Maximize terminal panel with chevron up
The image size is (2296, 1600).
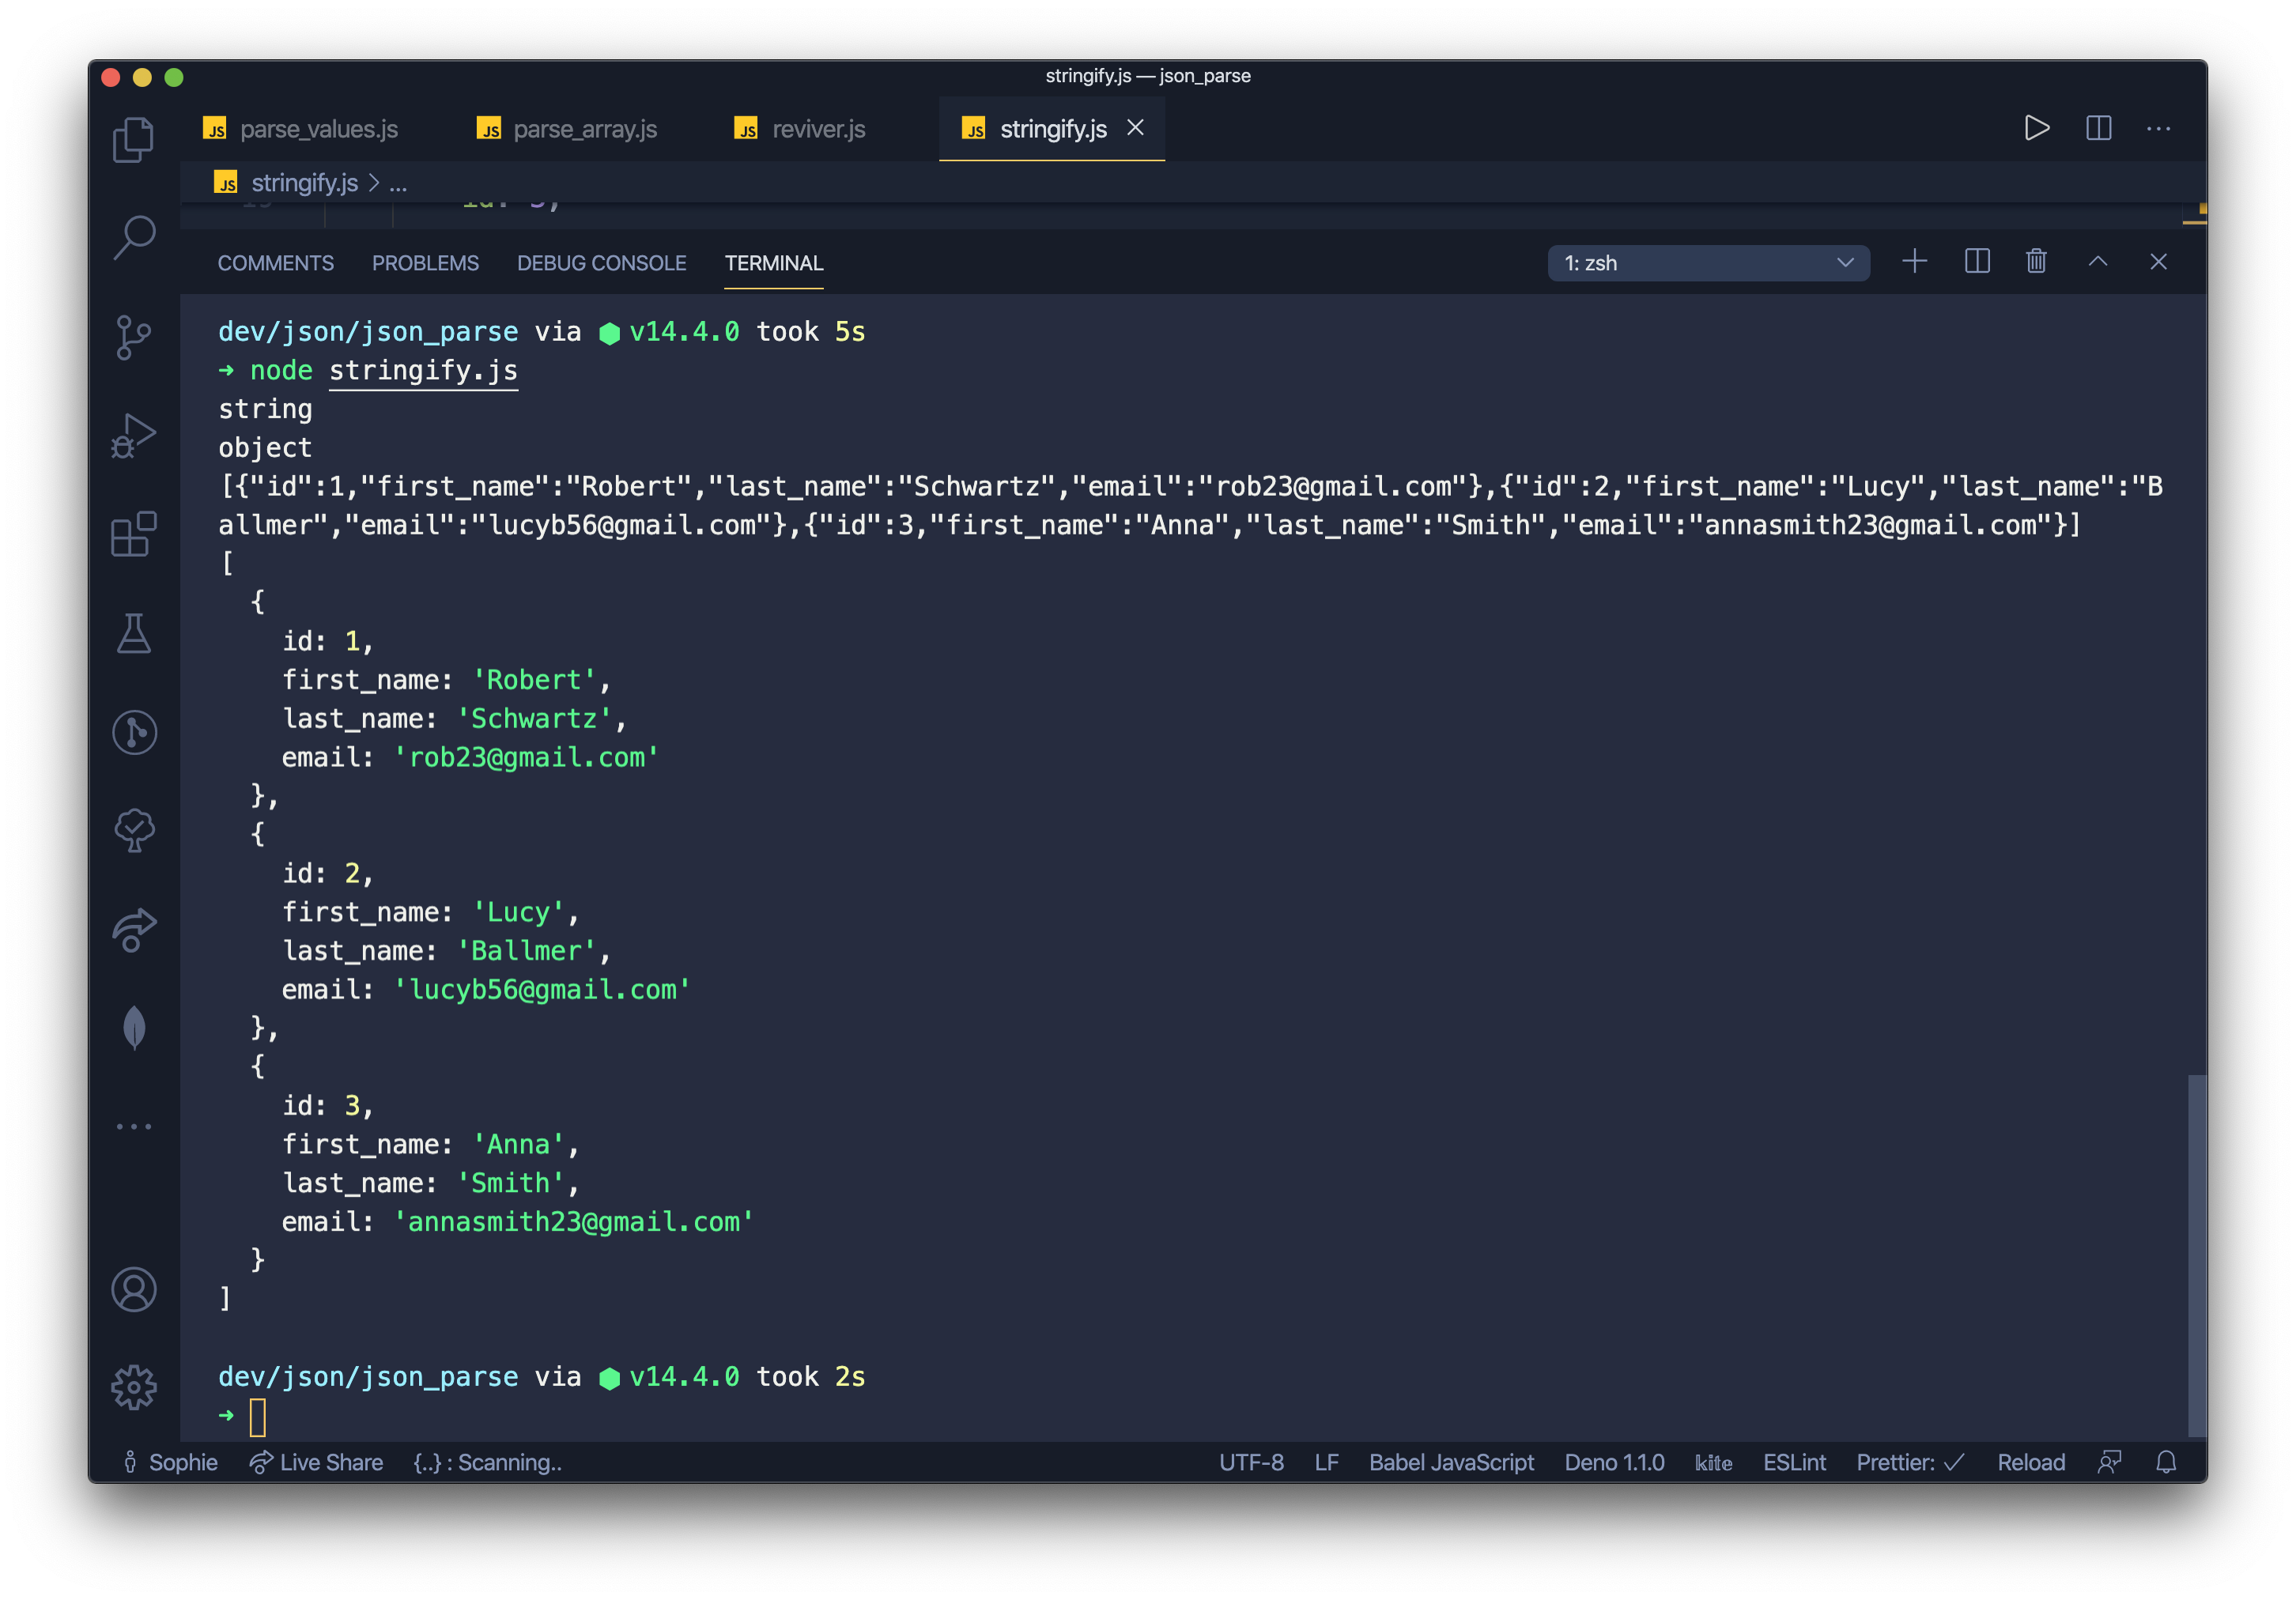point(2097,262)
